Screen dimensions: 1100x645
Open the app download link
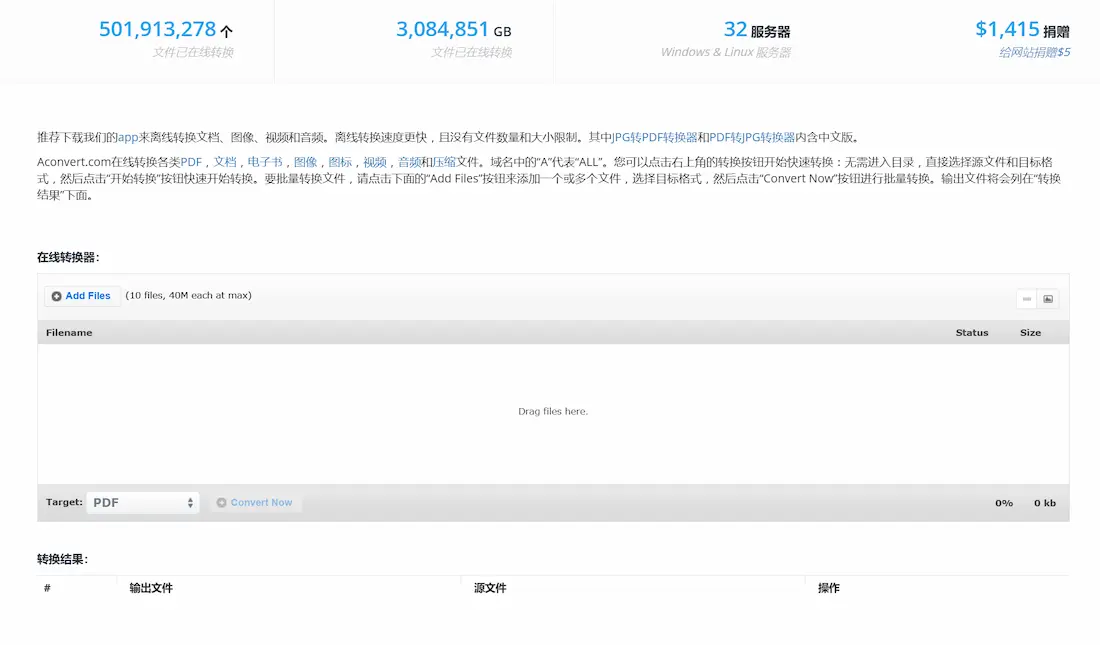coord(128,137)
